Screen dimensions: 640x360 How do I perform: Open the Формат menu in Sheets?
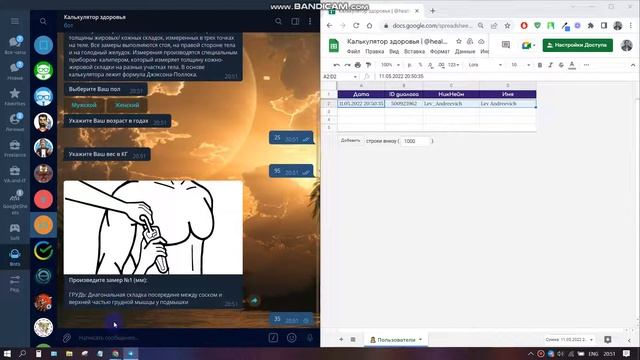pos(440,51)
